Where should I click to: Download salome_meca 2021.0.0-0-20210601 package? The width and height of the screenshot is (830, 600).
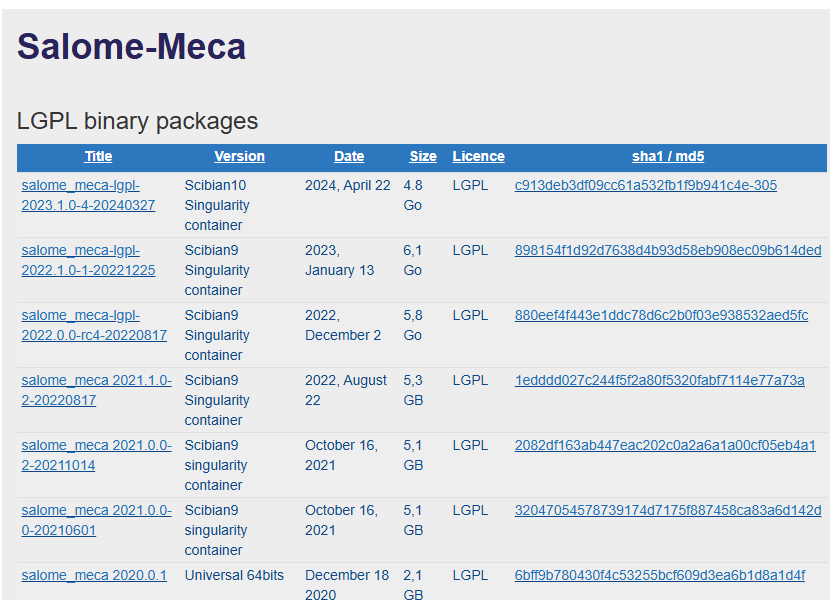point(96,520)
